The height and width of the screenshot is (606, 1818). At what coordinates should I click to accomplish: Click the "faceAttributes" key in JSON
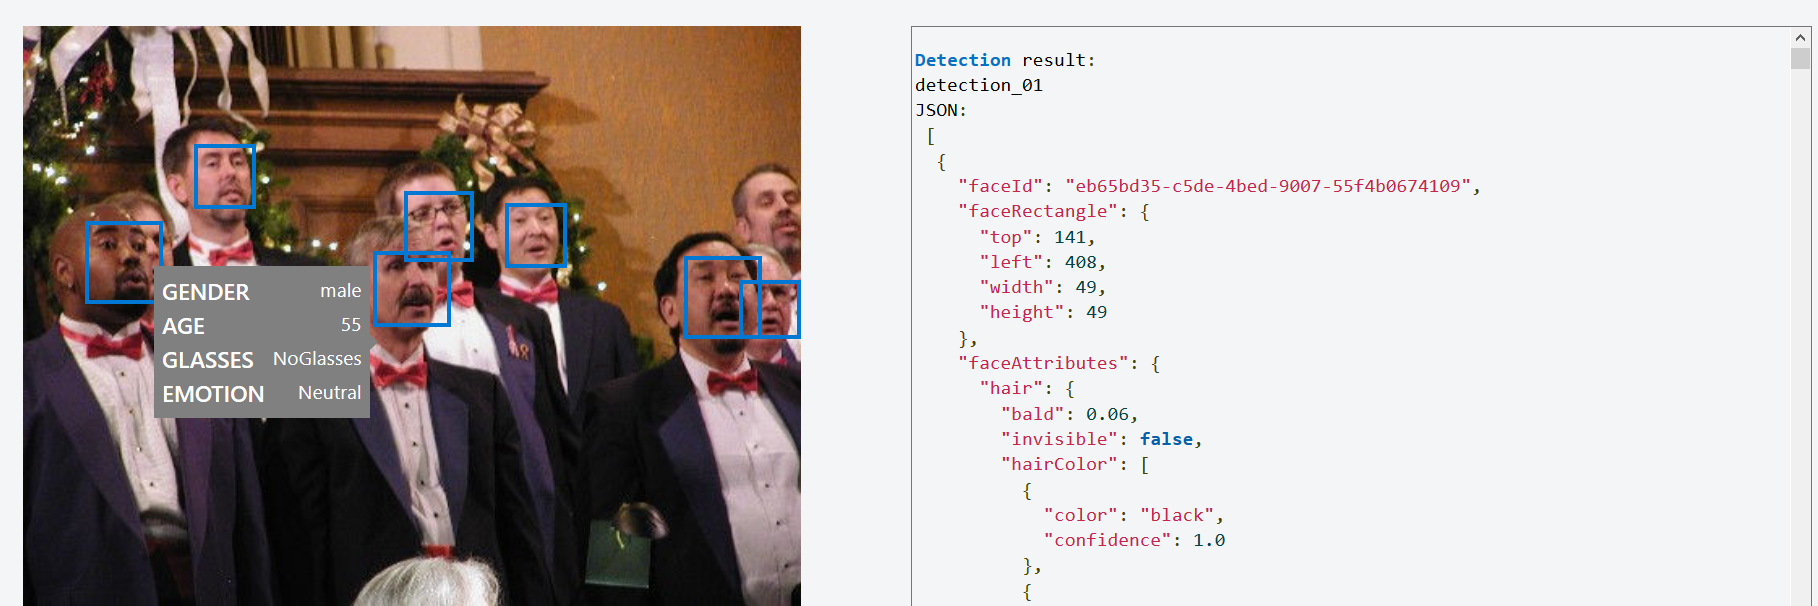[x=1044, y=363]
